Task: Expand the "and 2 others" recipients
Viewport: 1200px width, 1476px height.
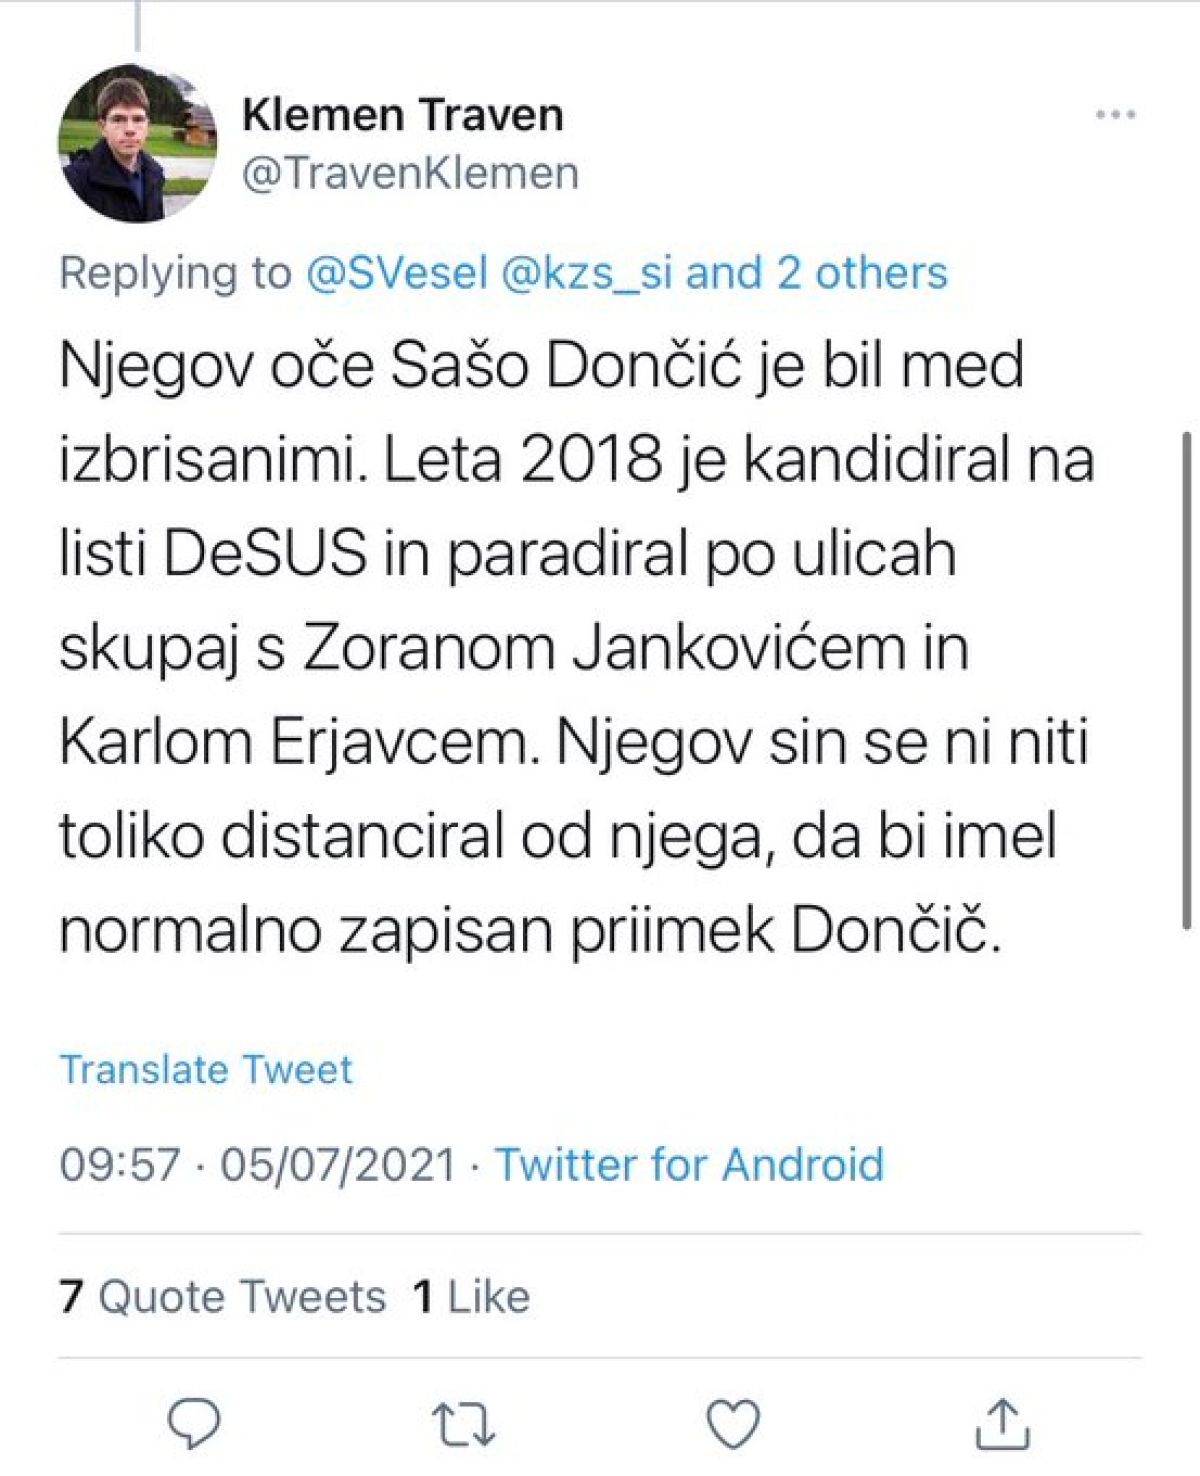Action: (816, 273)
